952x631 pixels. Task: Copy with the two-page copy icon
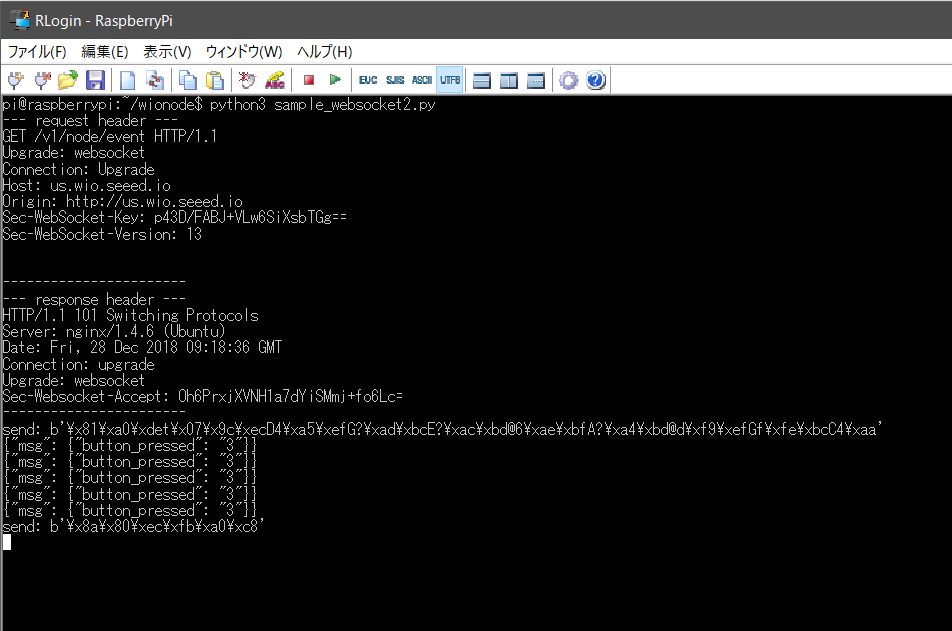tap(188, 80)
